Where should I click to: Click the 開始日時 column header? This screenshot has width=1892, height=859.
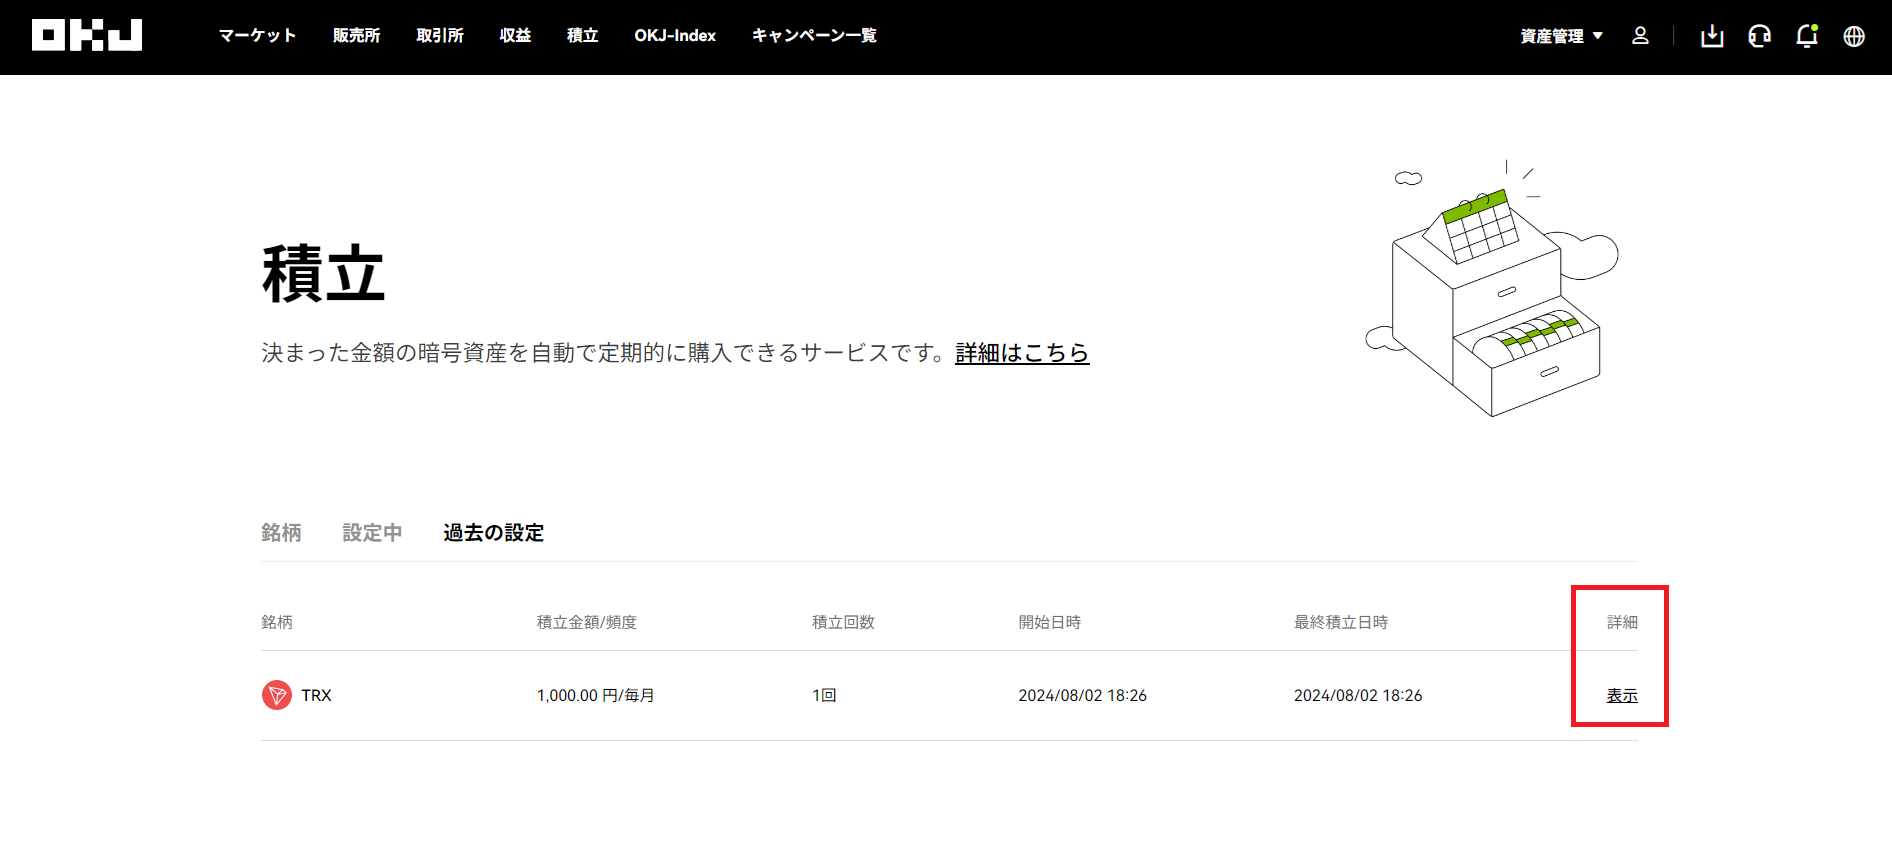point(1049,622)
